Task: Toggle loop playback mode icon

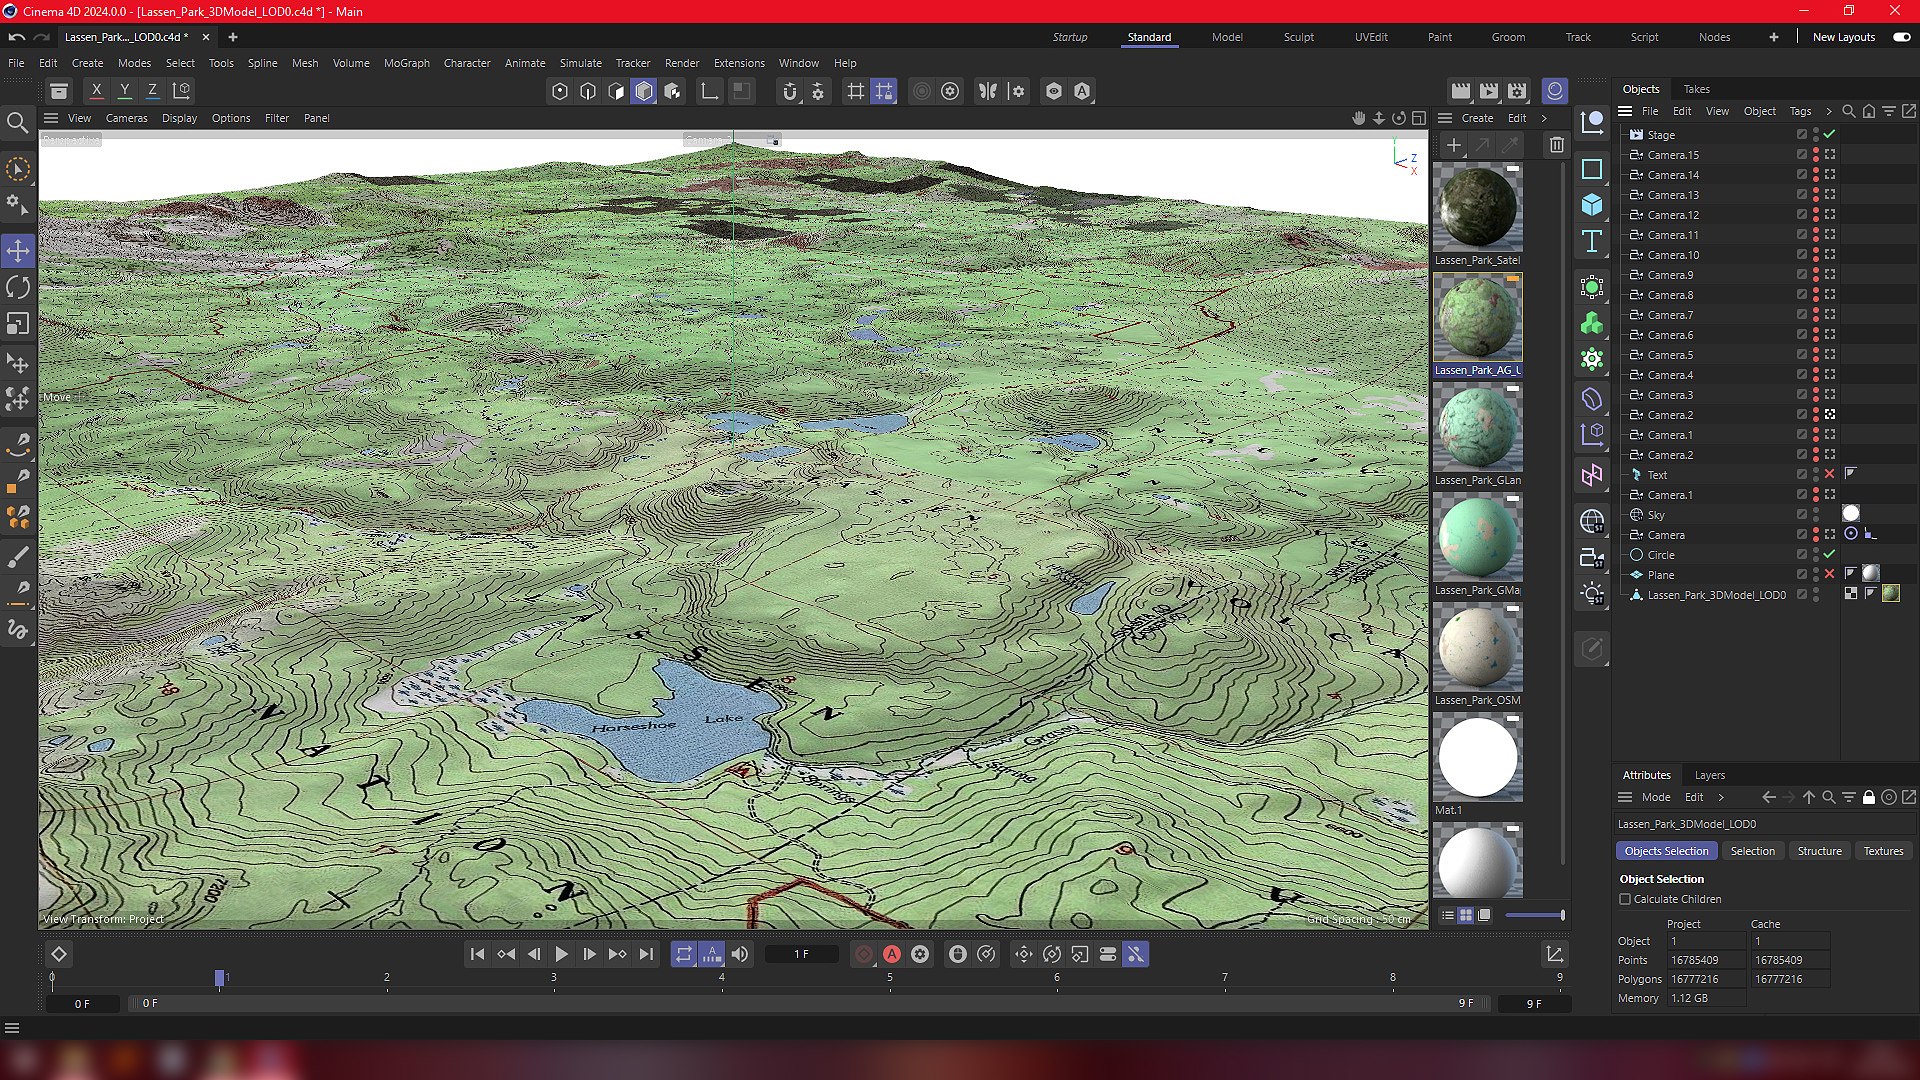Action: 684,954
